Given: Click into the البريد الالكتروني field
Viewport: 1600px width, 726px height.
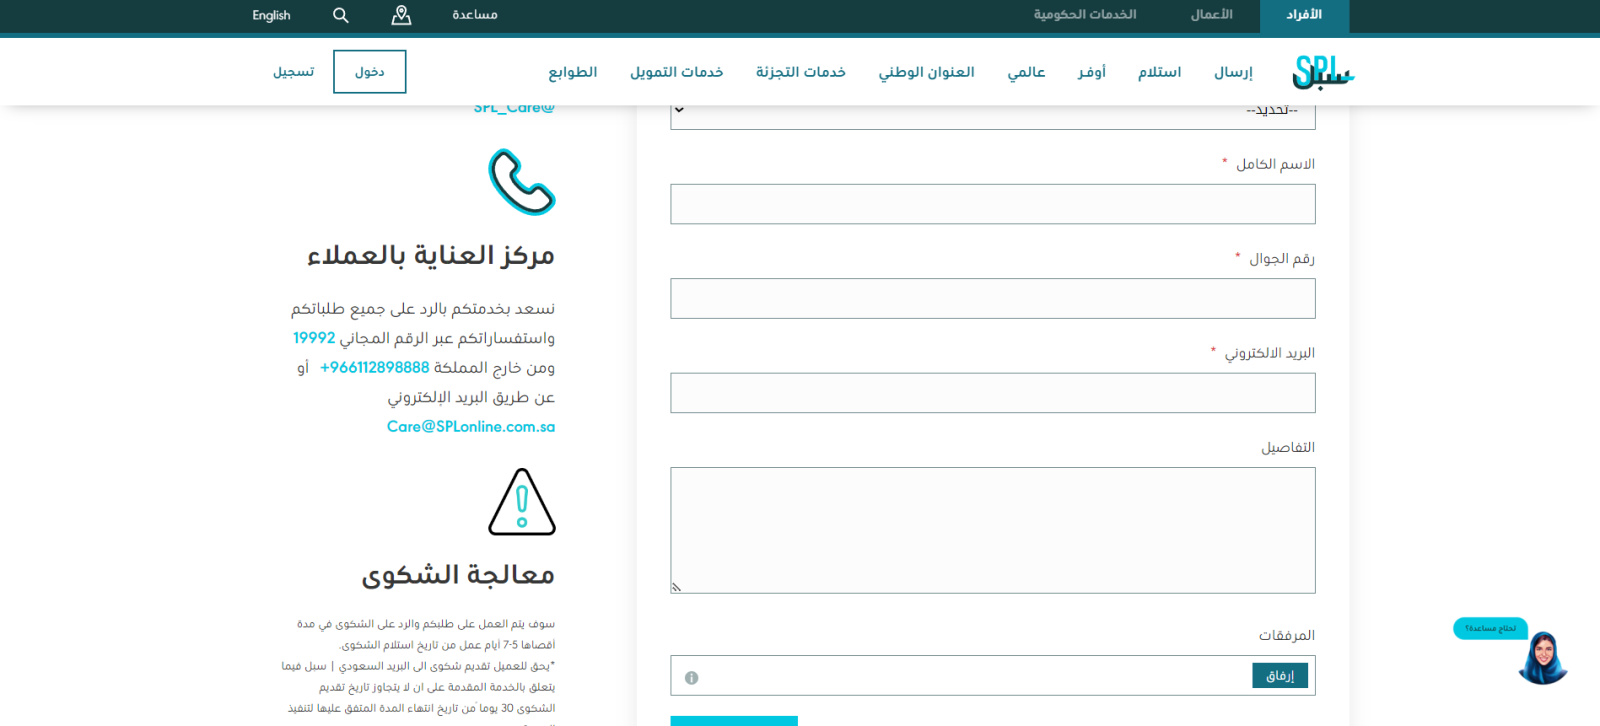Looking at the screenshot, I should [x=992, y=393].
